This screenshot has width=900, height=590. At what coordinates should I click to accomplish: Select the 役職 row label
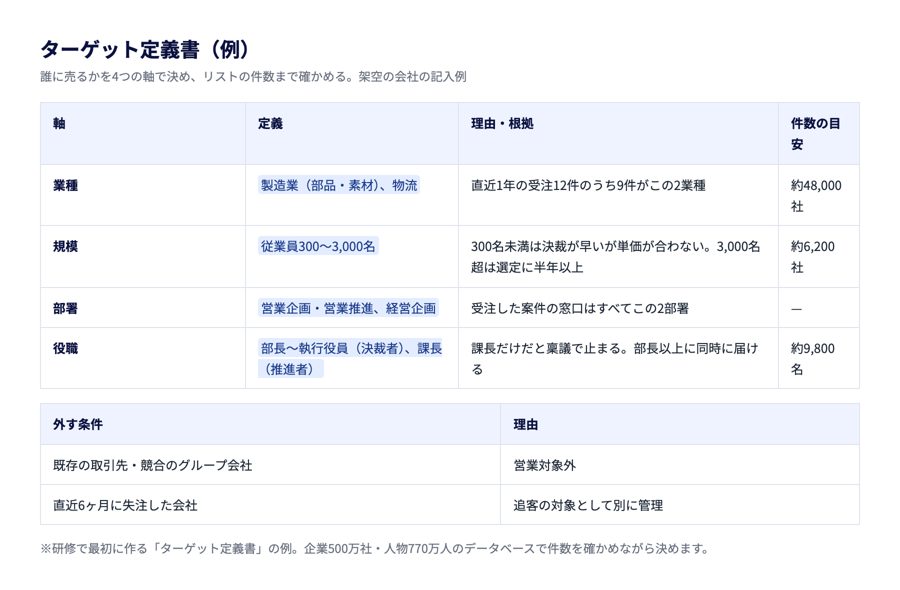pos(65,348)
